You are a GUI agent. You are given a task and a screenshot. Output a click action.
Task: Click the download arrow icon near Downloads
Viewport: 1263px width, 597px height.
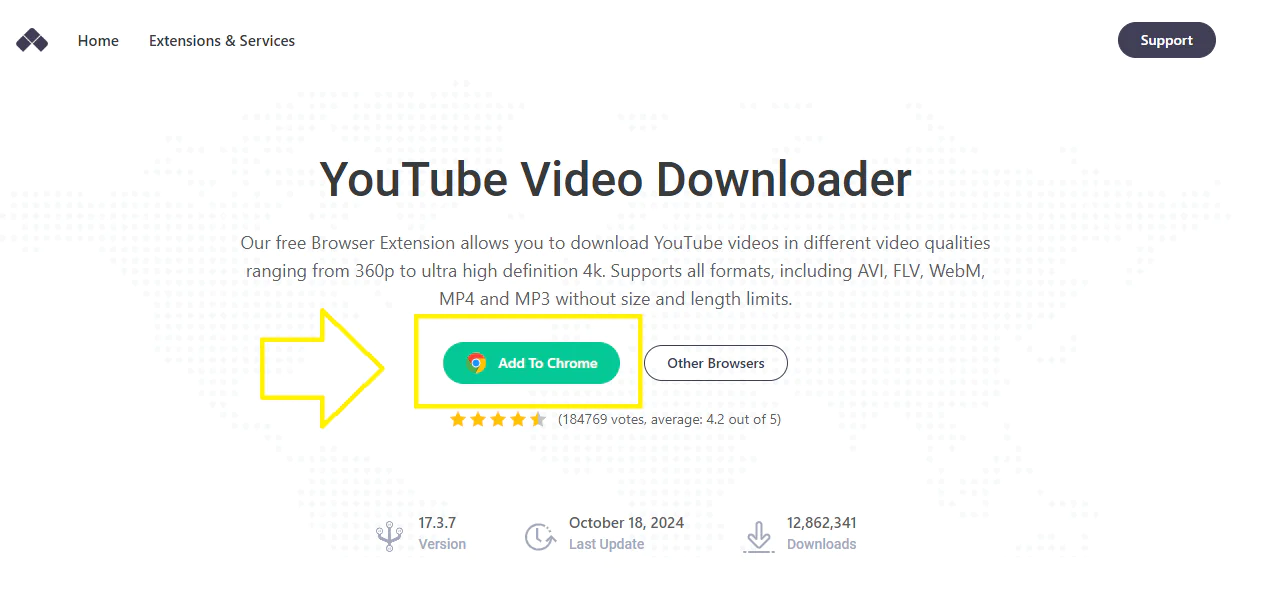(x=759, y=536)
